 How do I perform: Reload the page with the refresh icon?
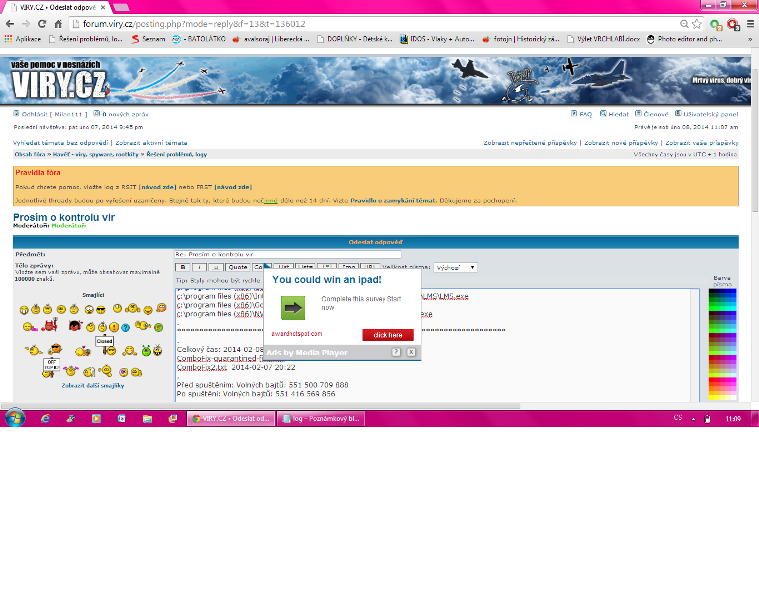tap(41, 23)
